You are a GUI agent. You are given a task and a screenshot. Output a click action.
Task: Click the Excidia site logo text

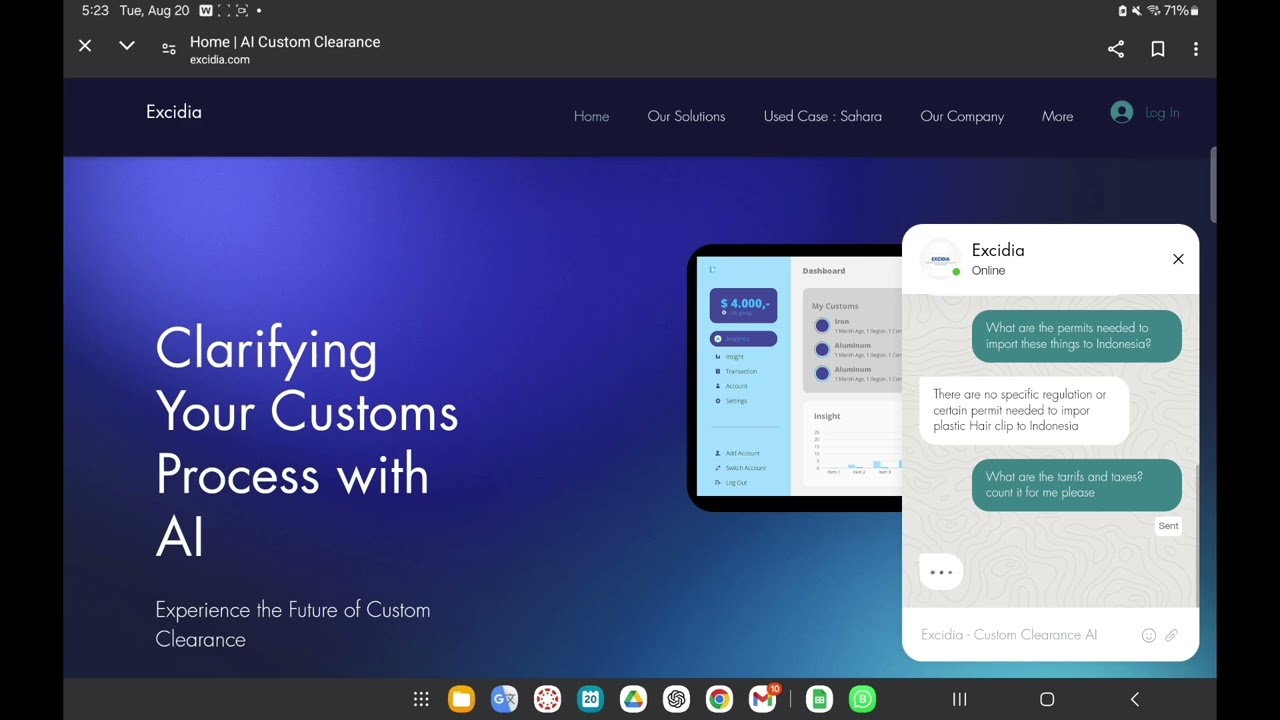174,112
